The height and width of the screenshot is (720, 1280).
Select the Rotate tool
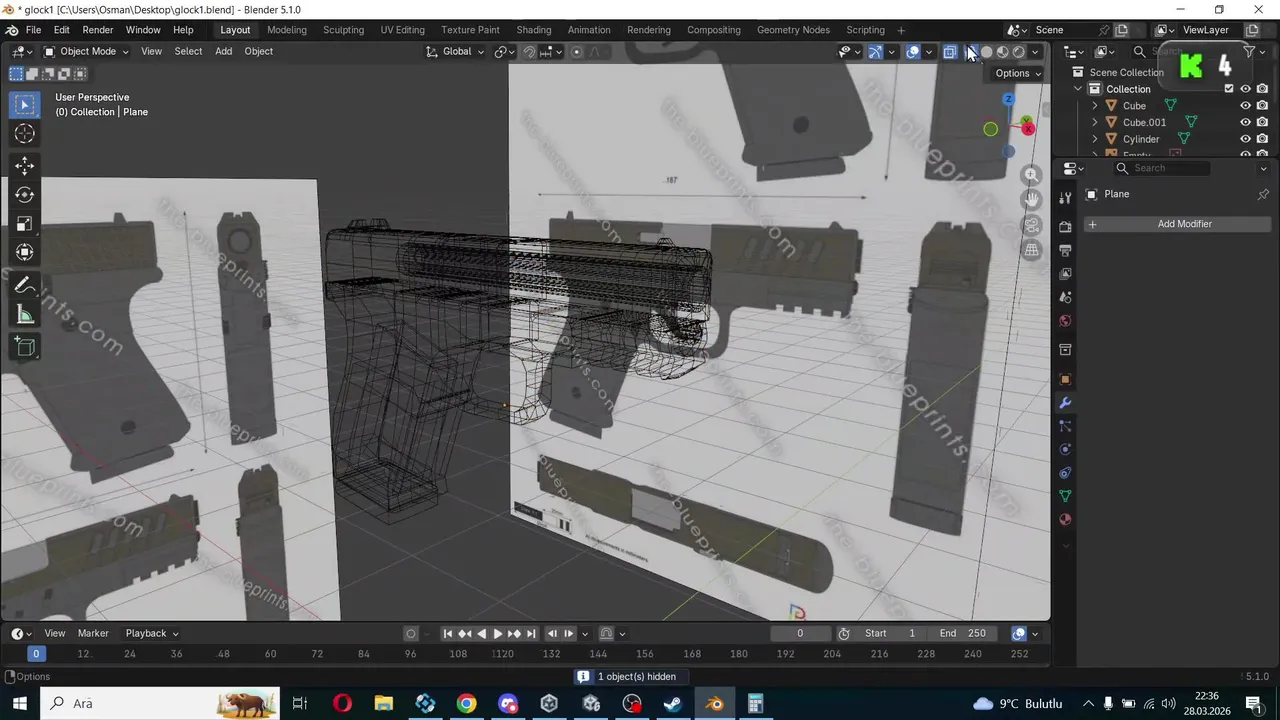pyautogui.click(x=25, y=195)
